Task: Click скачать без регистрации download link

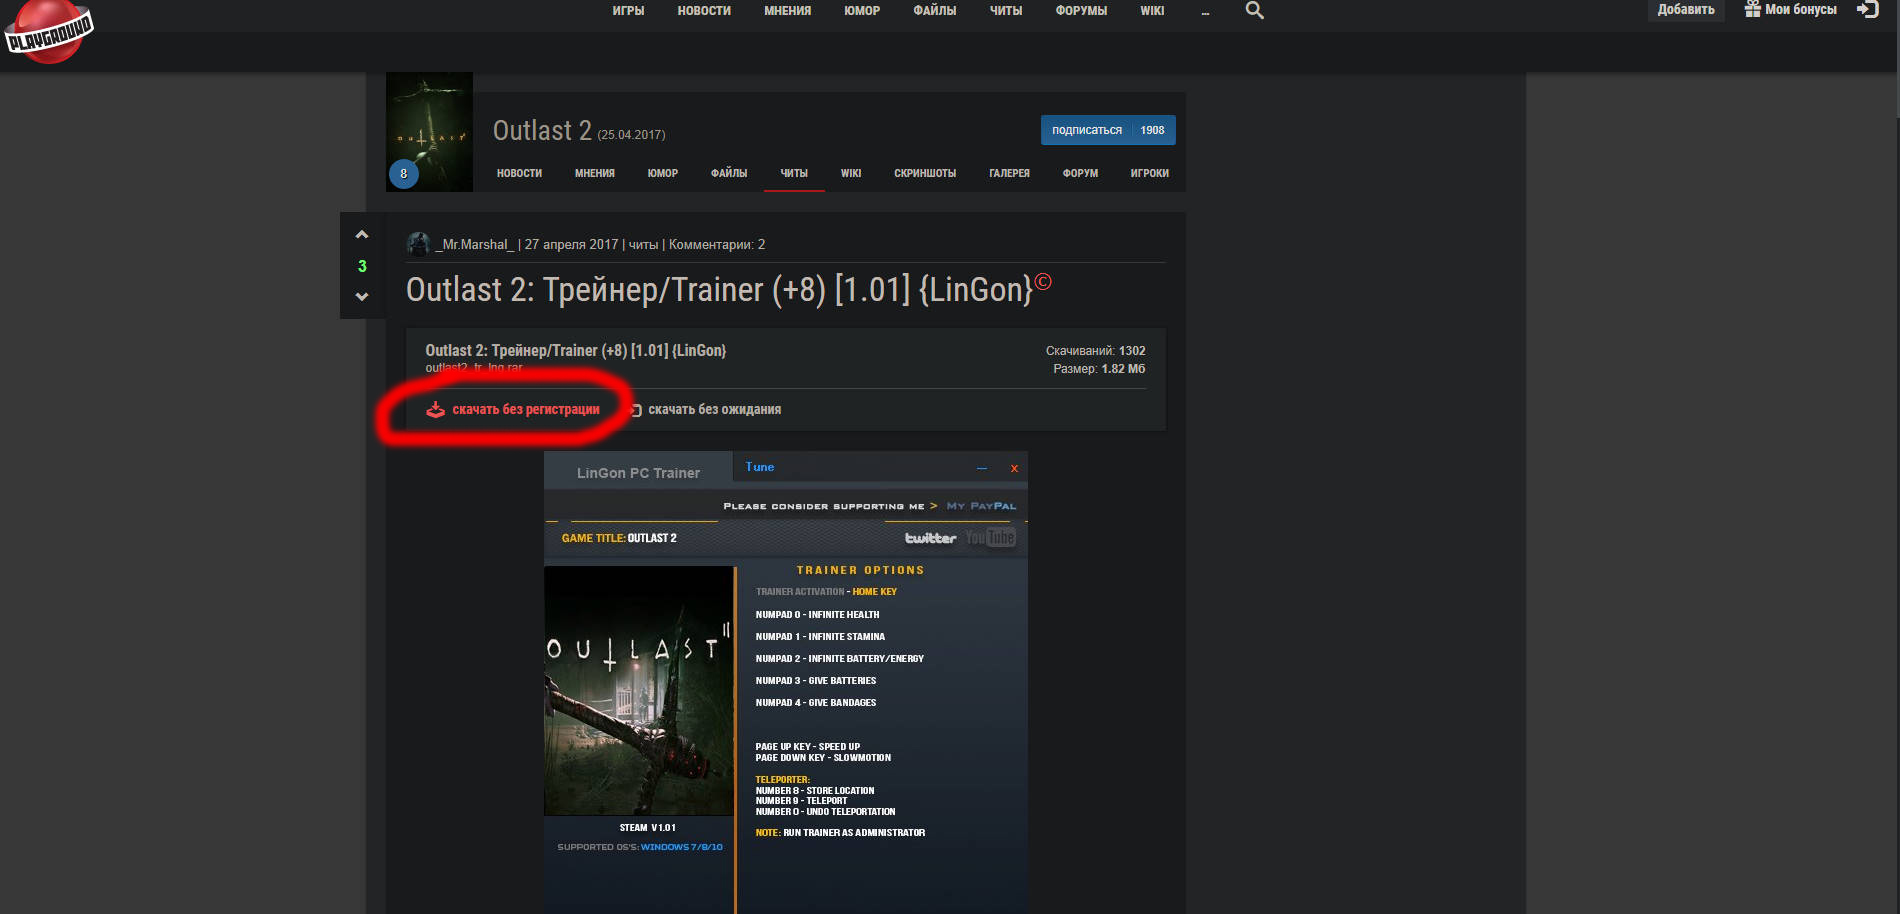Action: [x=526, y=409]
